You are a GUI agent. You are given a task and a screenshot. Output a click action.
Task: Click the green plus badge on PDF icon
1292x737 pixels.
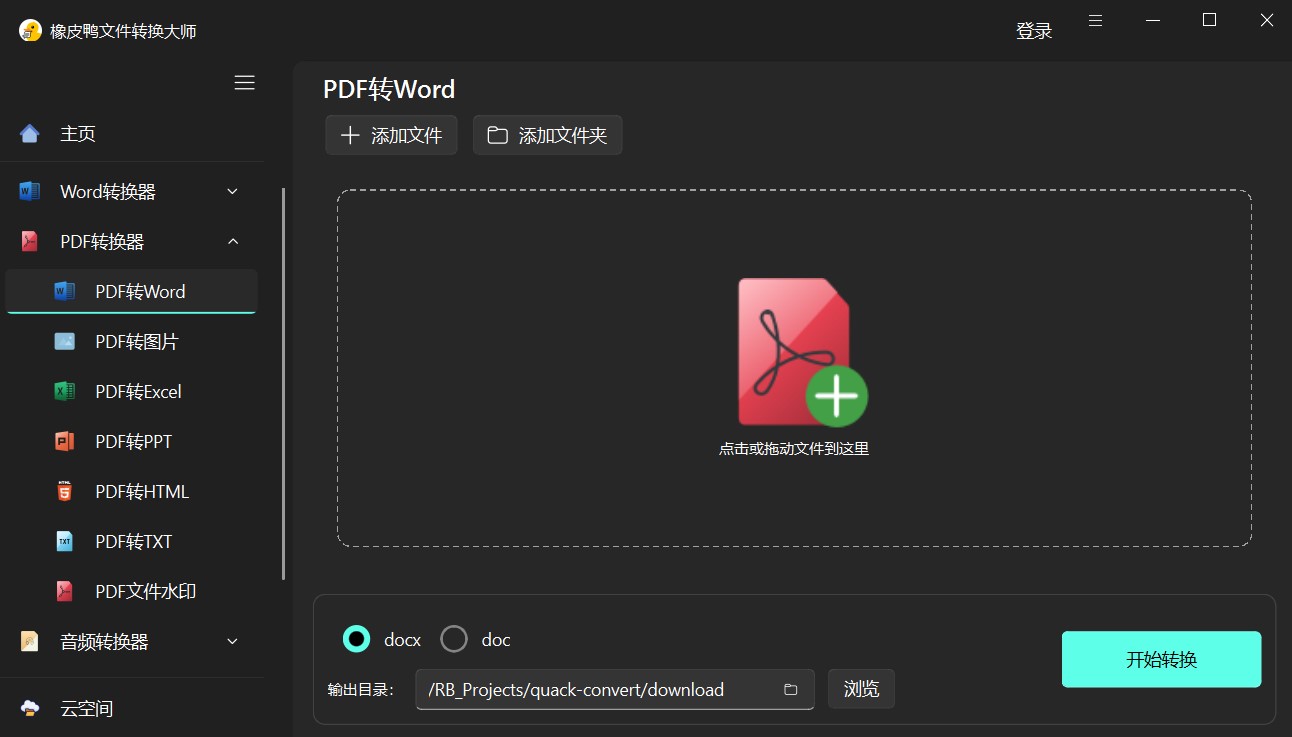[x=837, y=396]
